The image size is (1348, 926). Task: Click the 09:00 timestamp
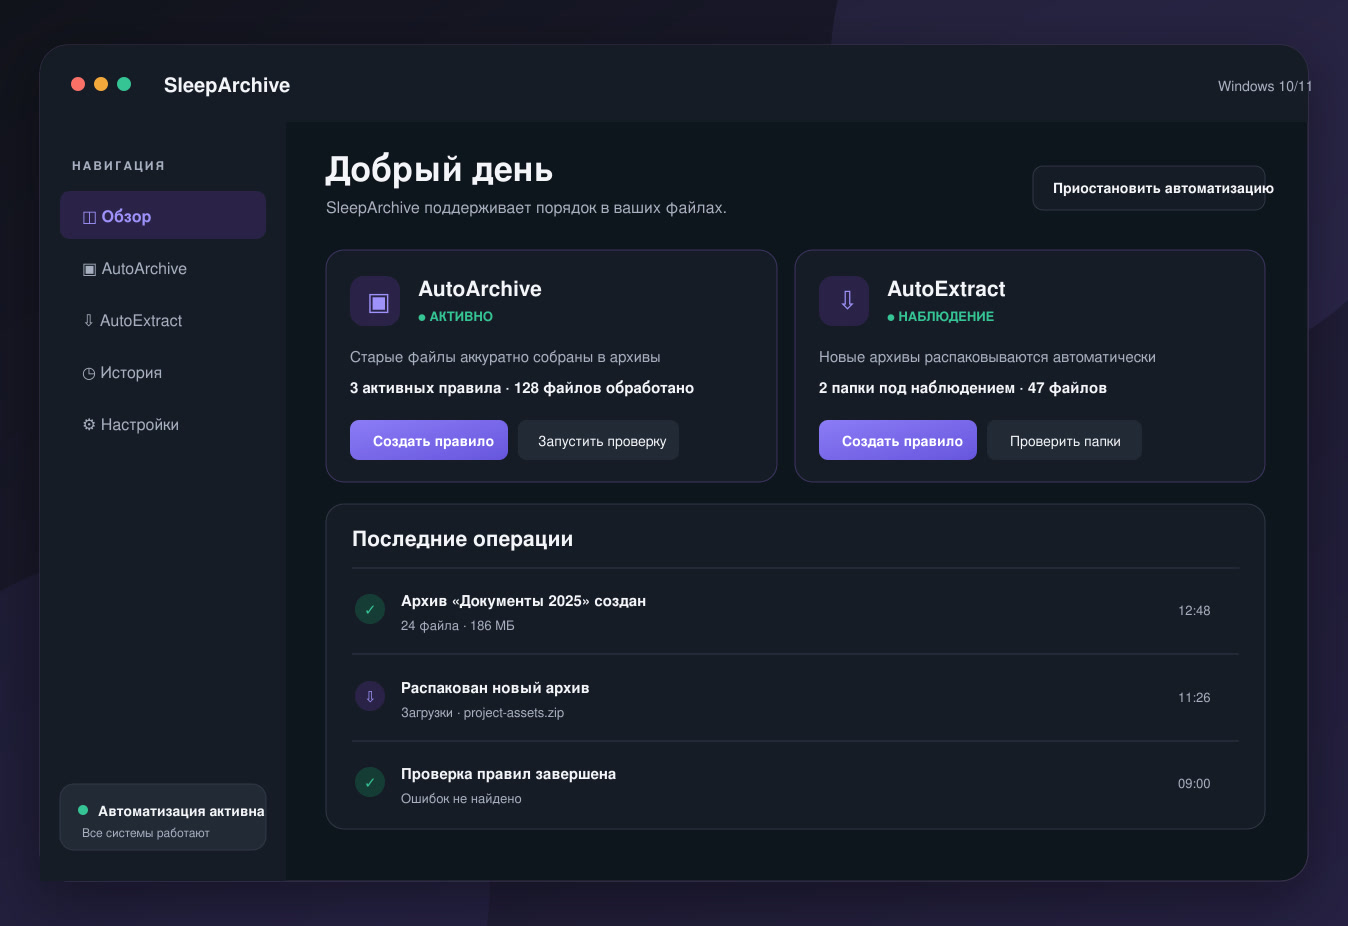pyautogui.click(x=1194, y=784)
